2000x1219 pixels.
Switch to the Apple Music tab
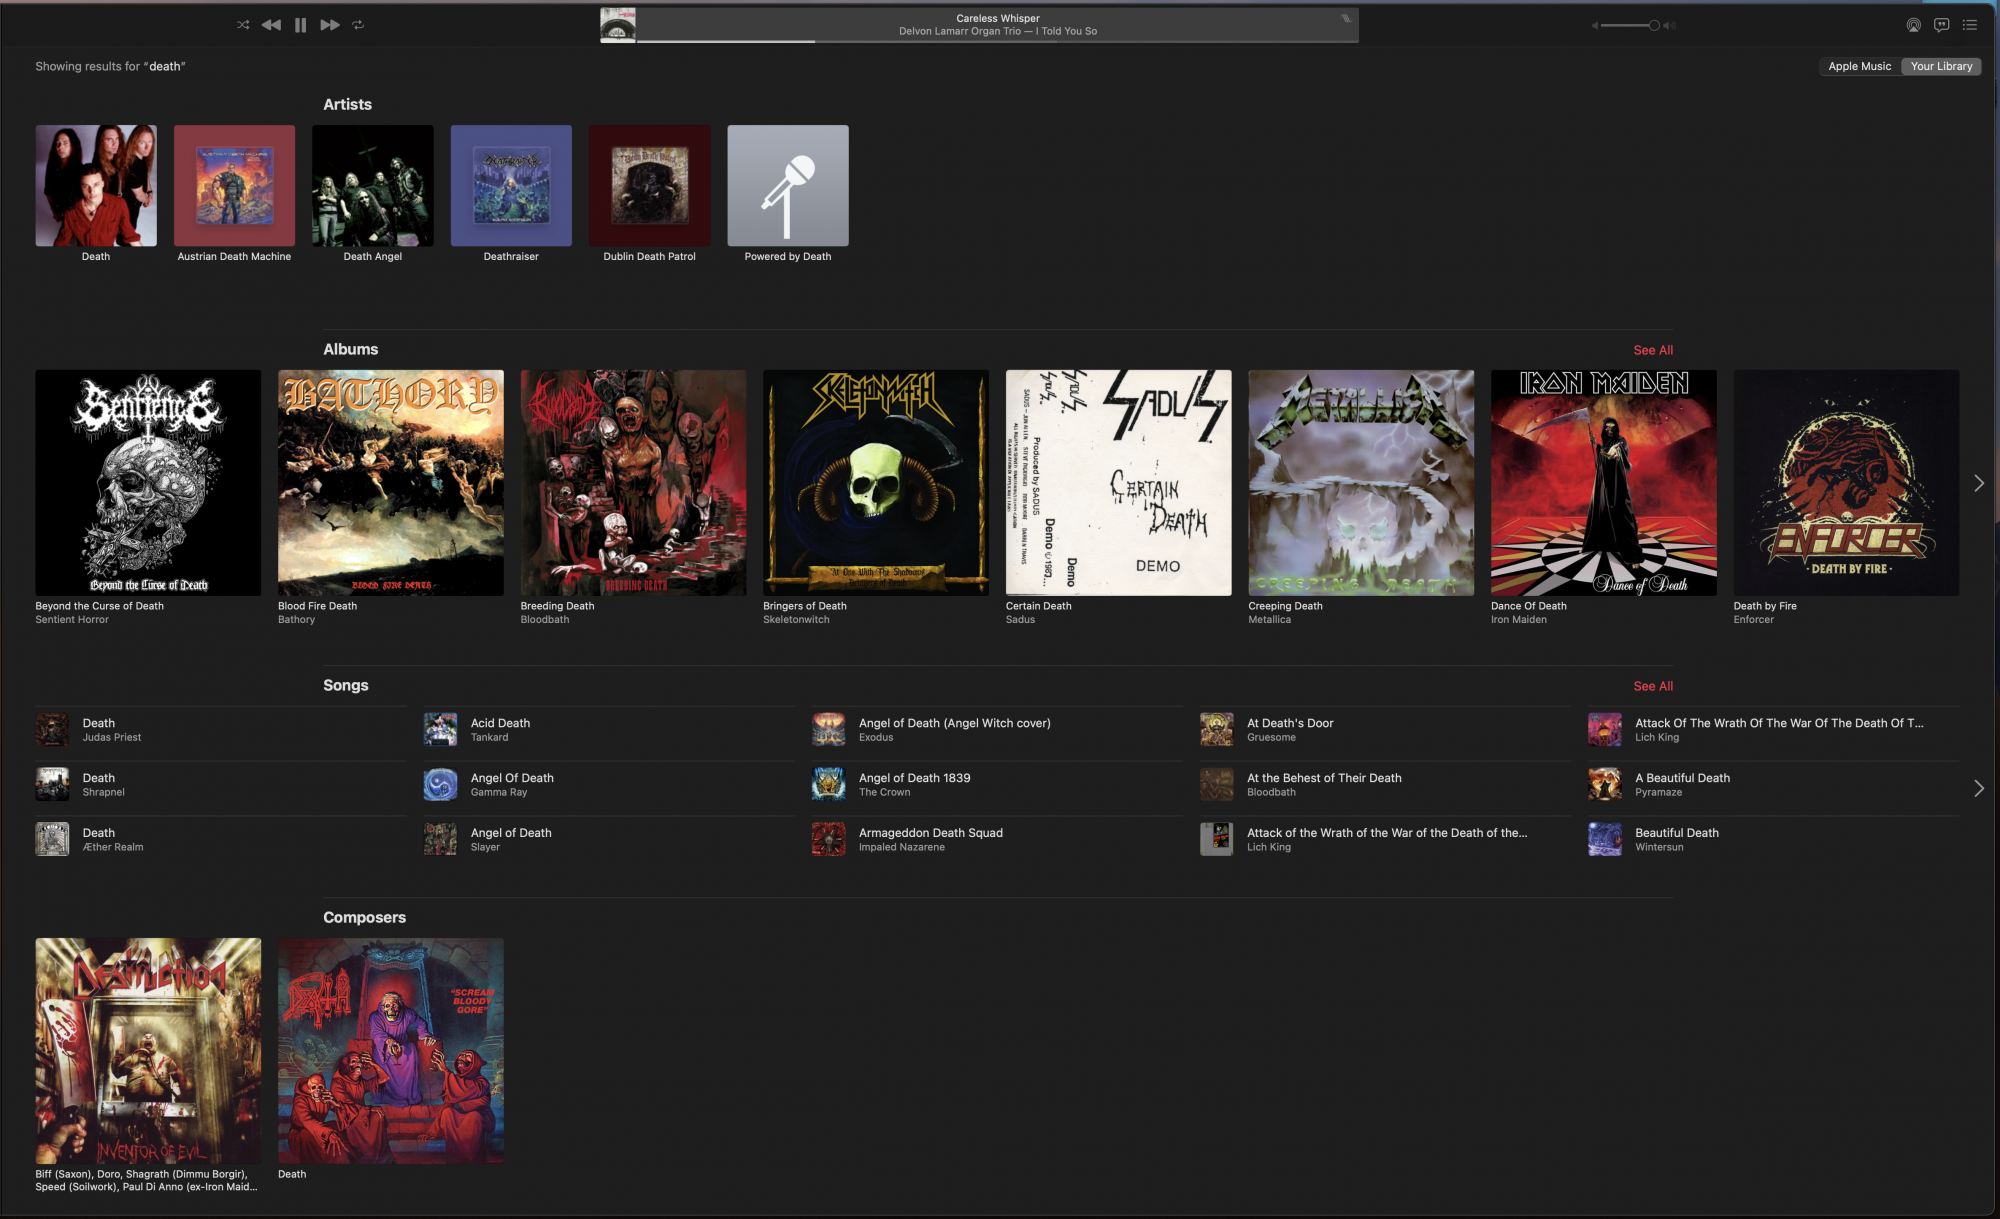pyautogui.click(x=1859, y=66)
